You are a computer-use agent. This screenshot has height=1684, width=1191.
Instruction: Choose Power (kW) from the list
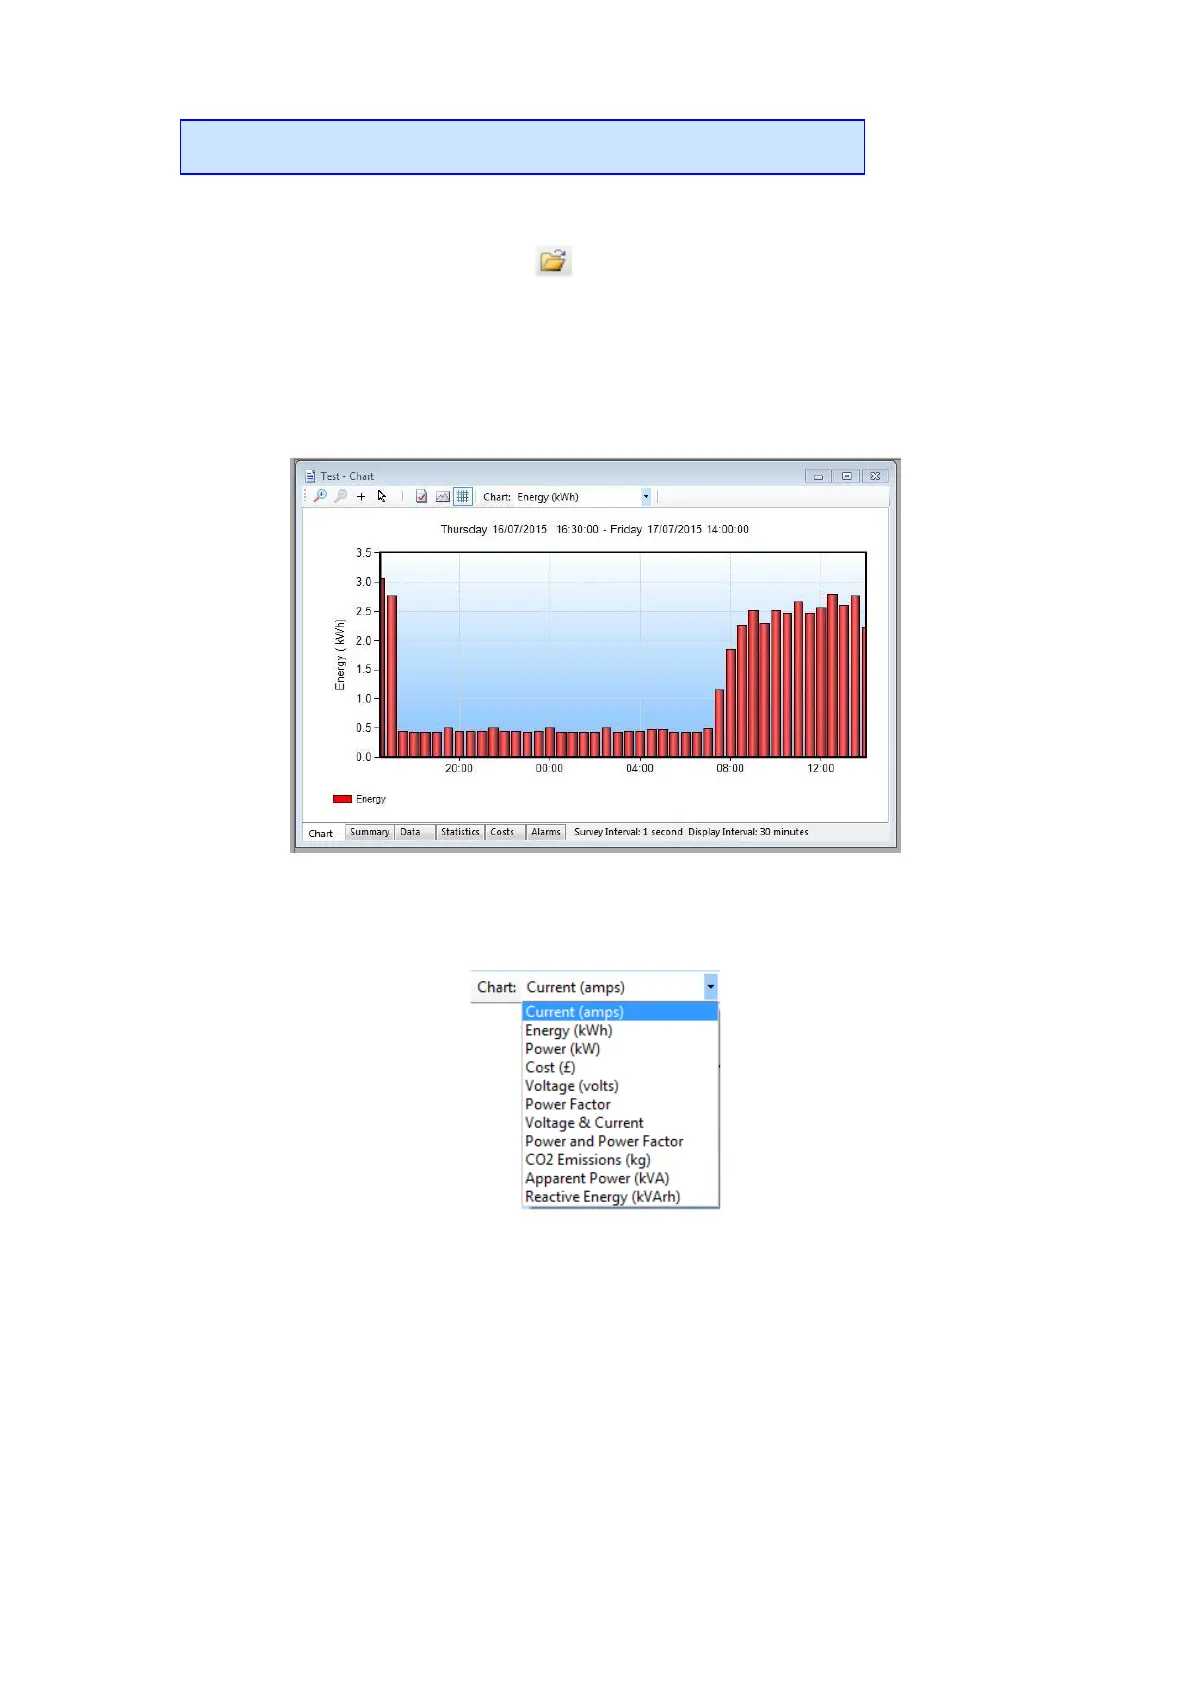(620, 1049)
